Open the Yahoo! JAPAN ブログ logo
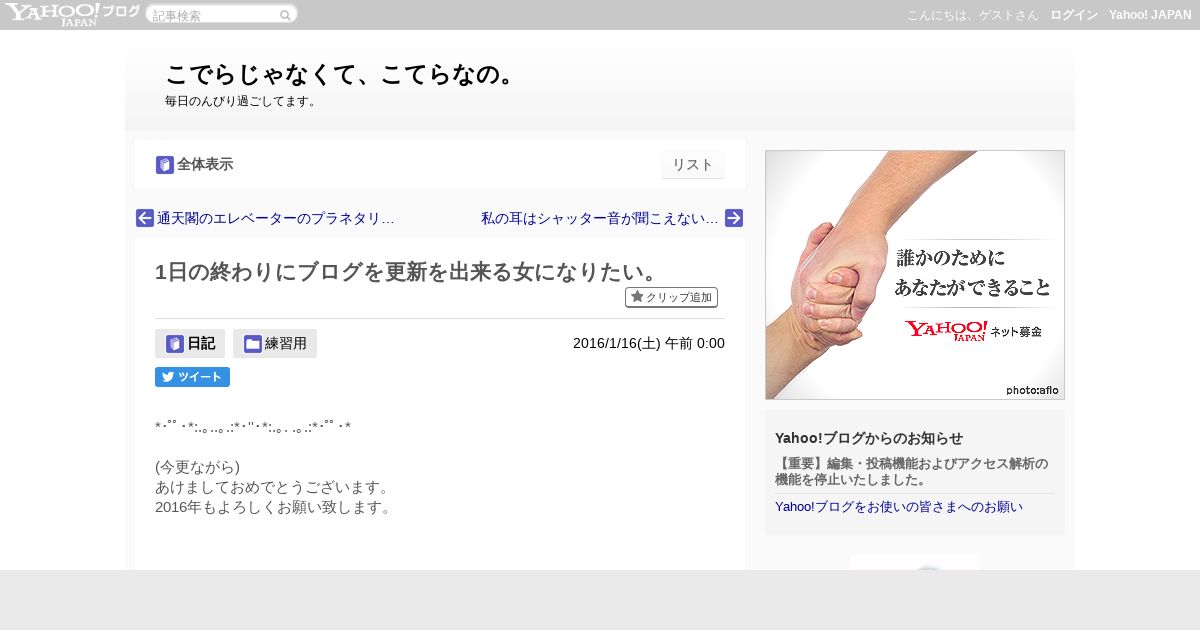 pyautogui.click(x=72, y=14)
